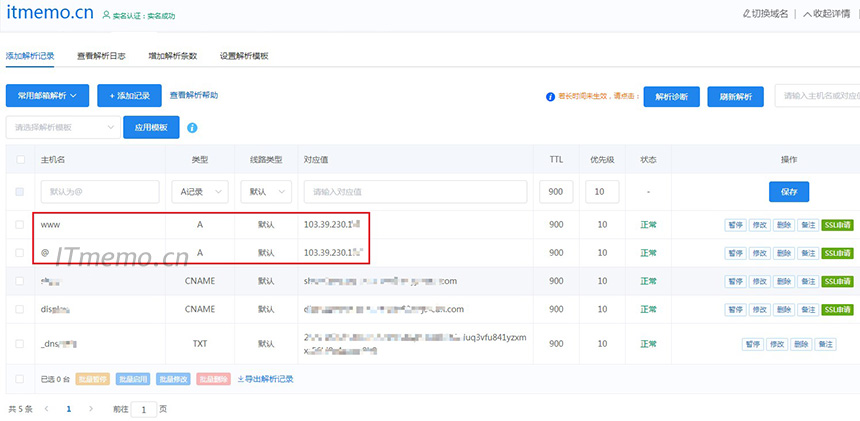Click the 应用模板 button
The image size is (860, 421).
[151, 127]
